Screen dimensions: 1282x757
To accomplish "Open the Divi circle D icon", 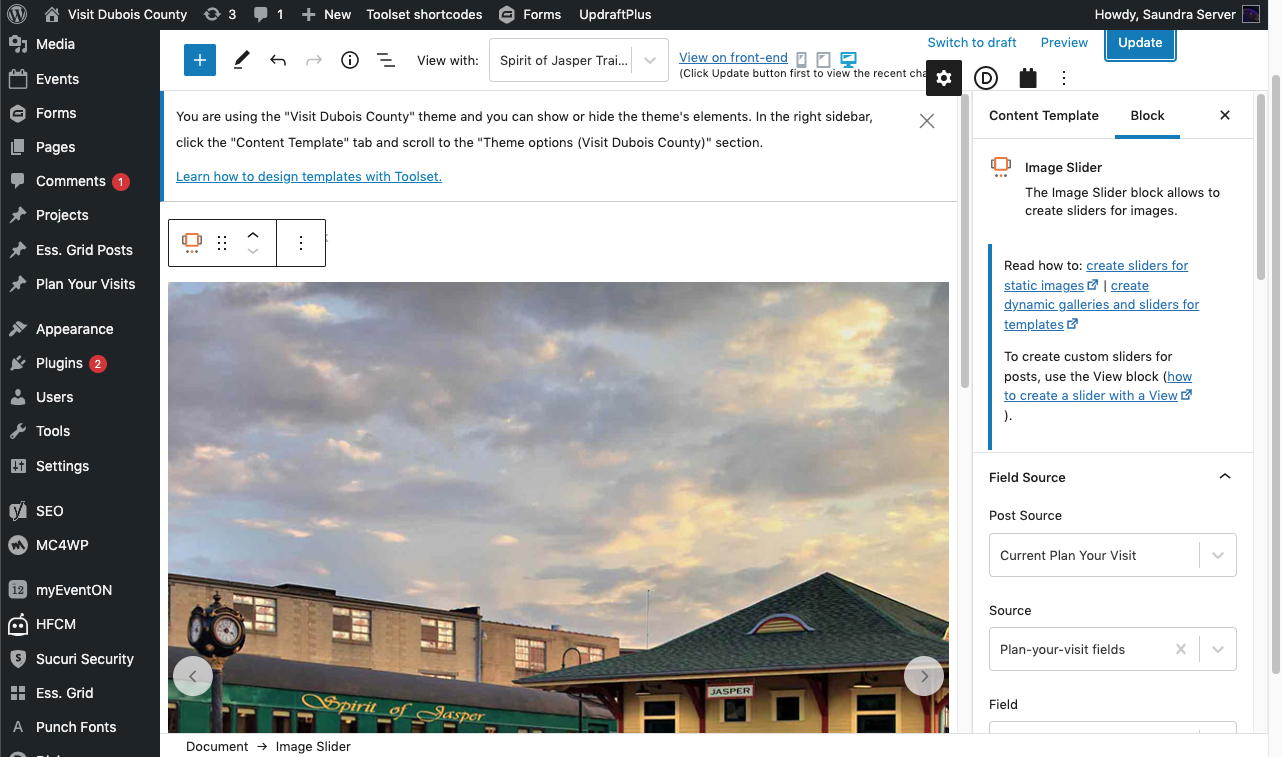I will [x=986, y=78].
